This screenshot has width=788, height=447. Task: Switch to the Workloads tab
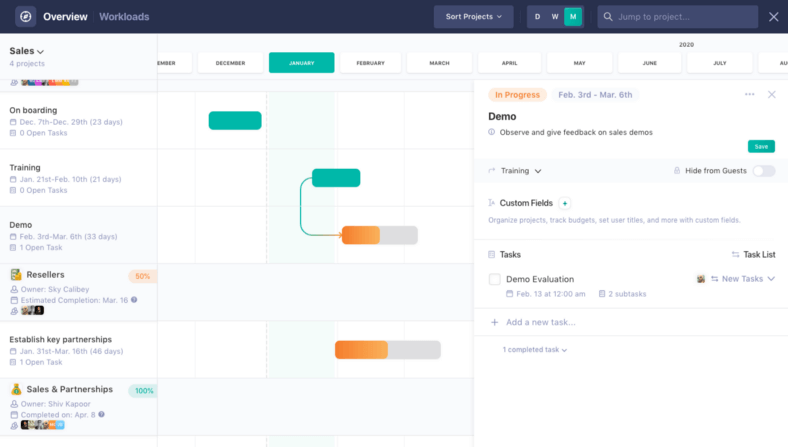pos(124,17)
